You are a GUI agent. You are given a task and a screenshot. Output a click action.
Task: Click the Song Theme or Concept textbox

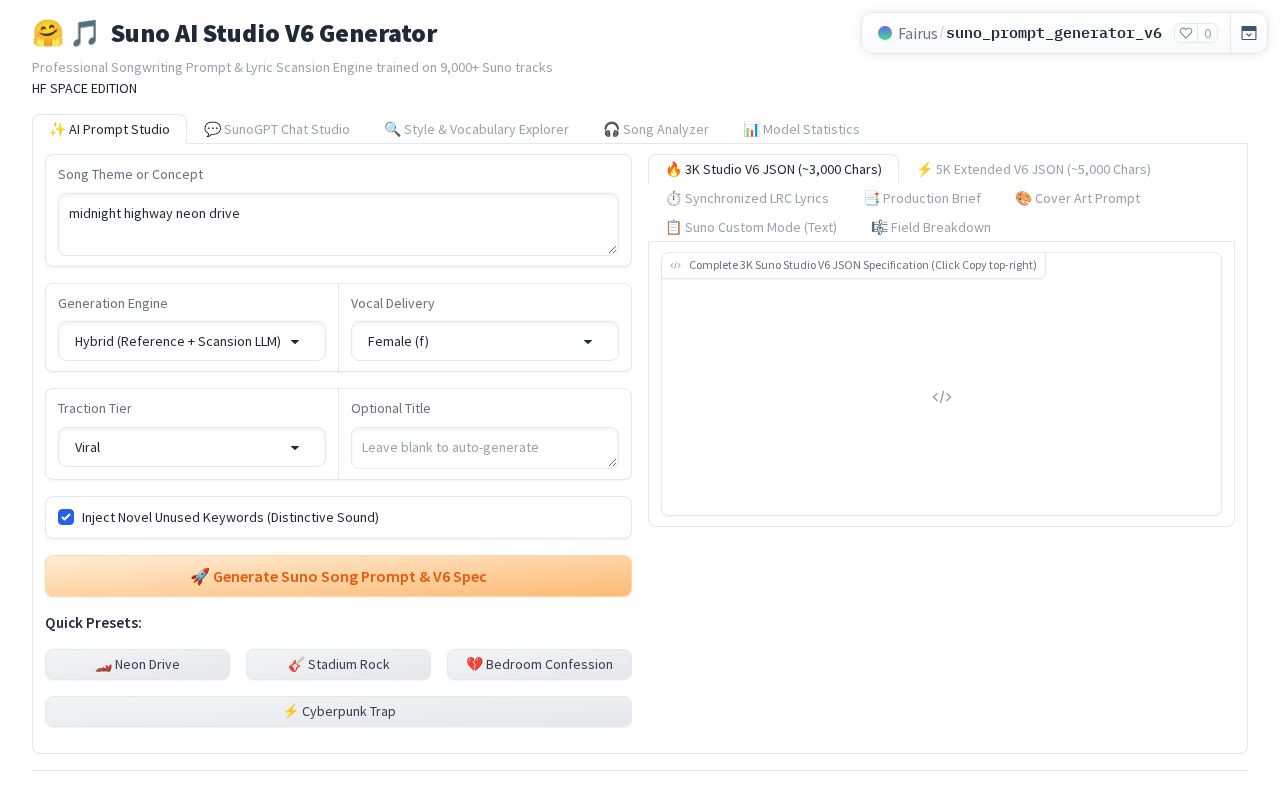[x=338, y=224]
